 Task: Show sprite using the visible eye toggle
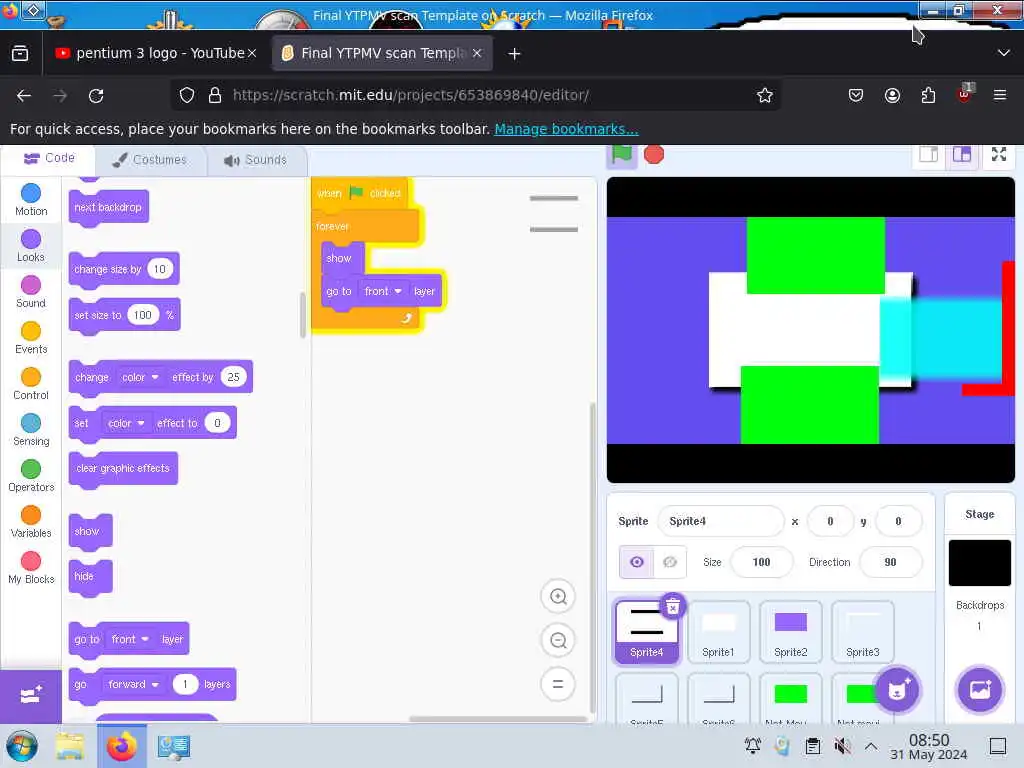636,562
